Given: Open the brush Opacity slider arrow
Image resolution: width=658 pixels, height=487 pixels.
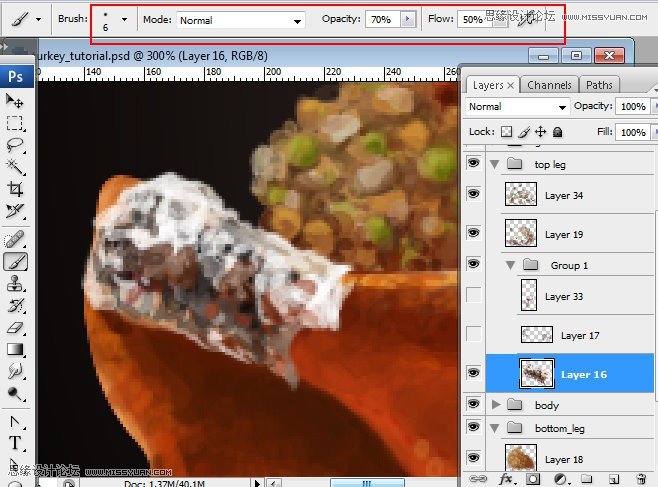Looking at the screenshot, I should tap(407, 19).
